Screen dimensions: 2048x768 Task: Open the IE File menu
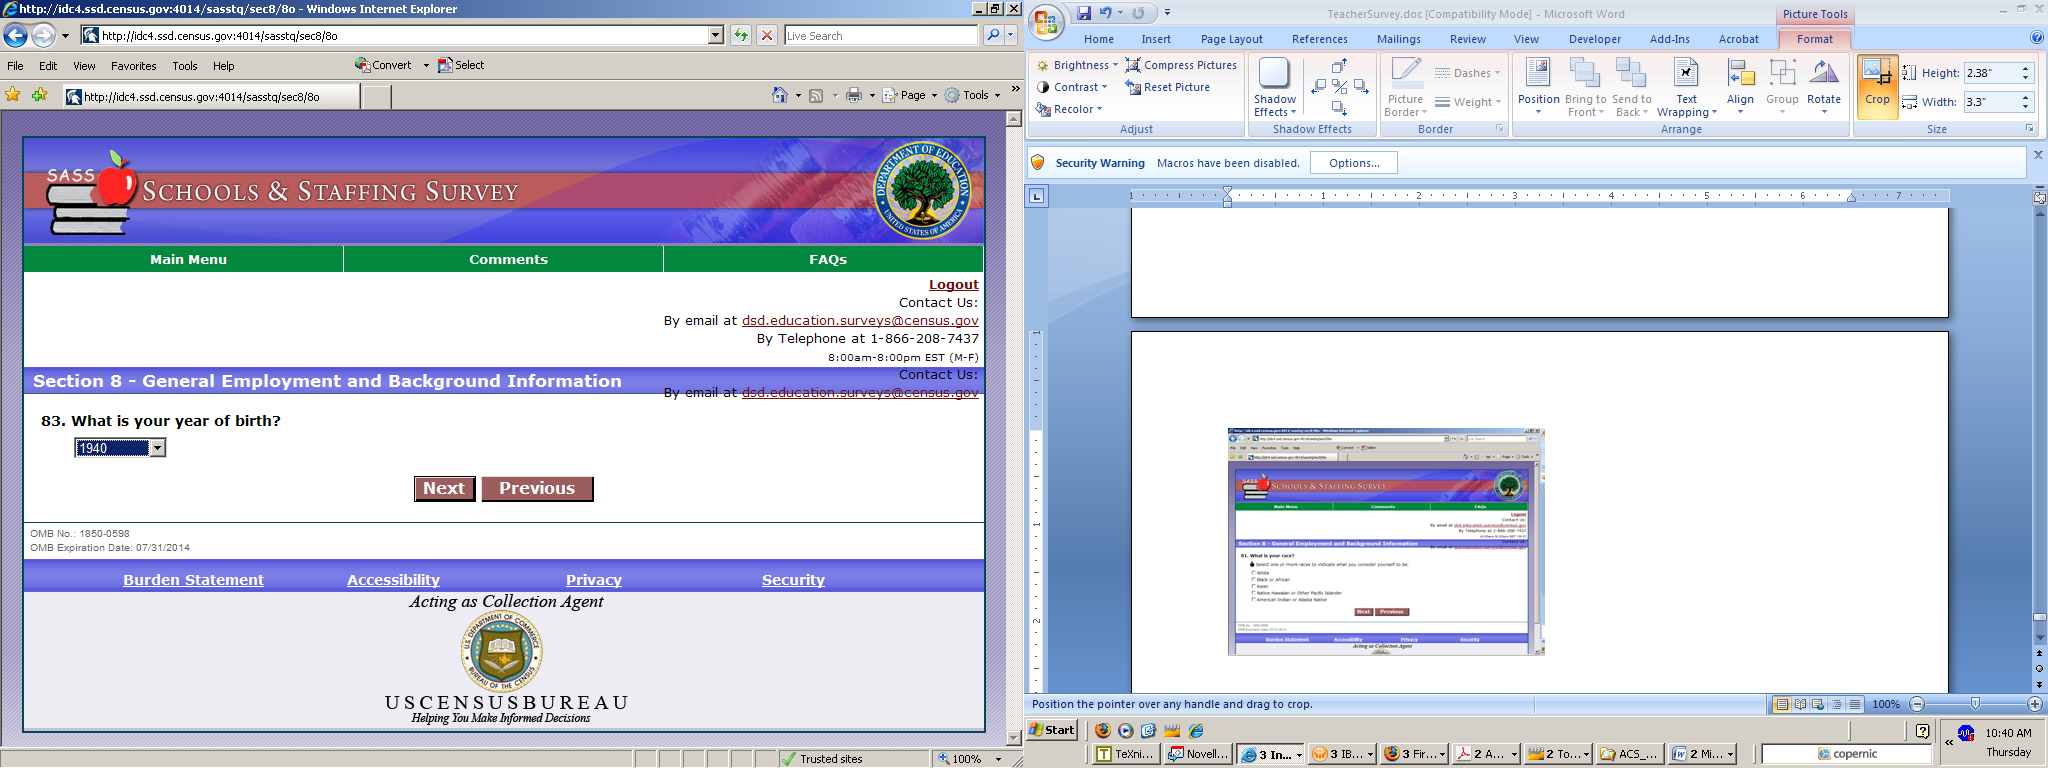15,66
